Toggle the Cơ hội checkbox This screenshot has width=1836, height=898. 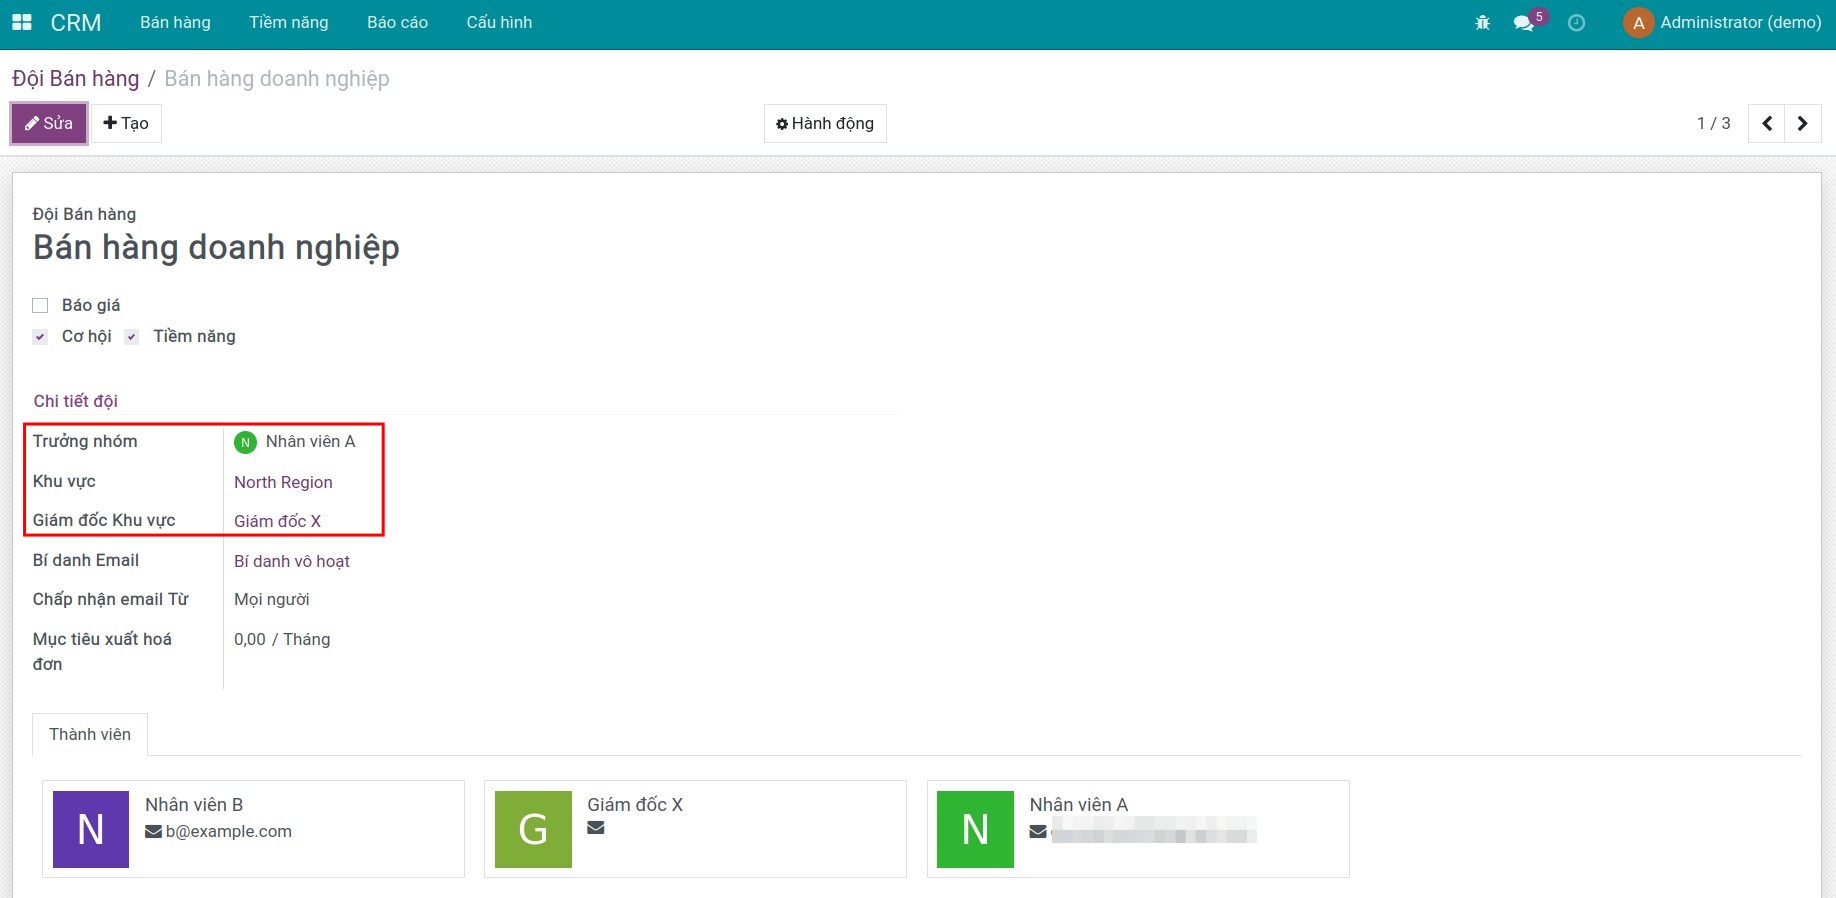(40, 337)
